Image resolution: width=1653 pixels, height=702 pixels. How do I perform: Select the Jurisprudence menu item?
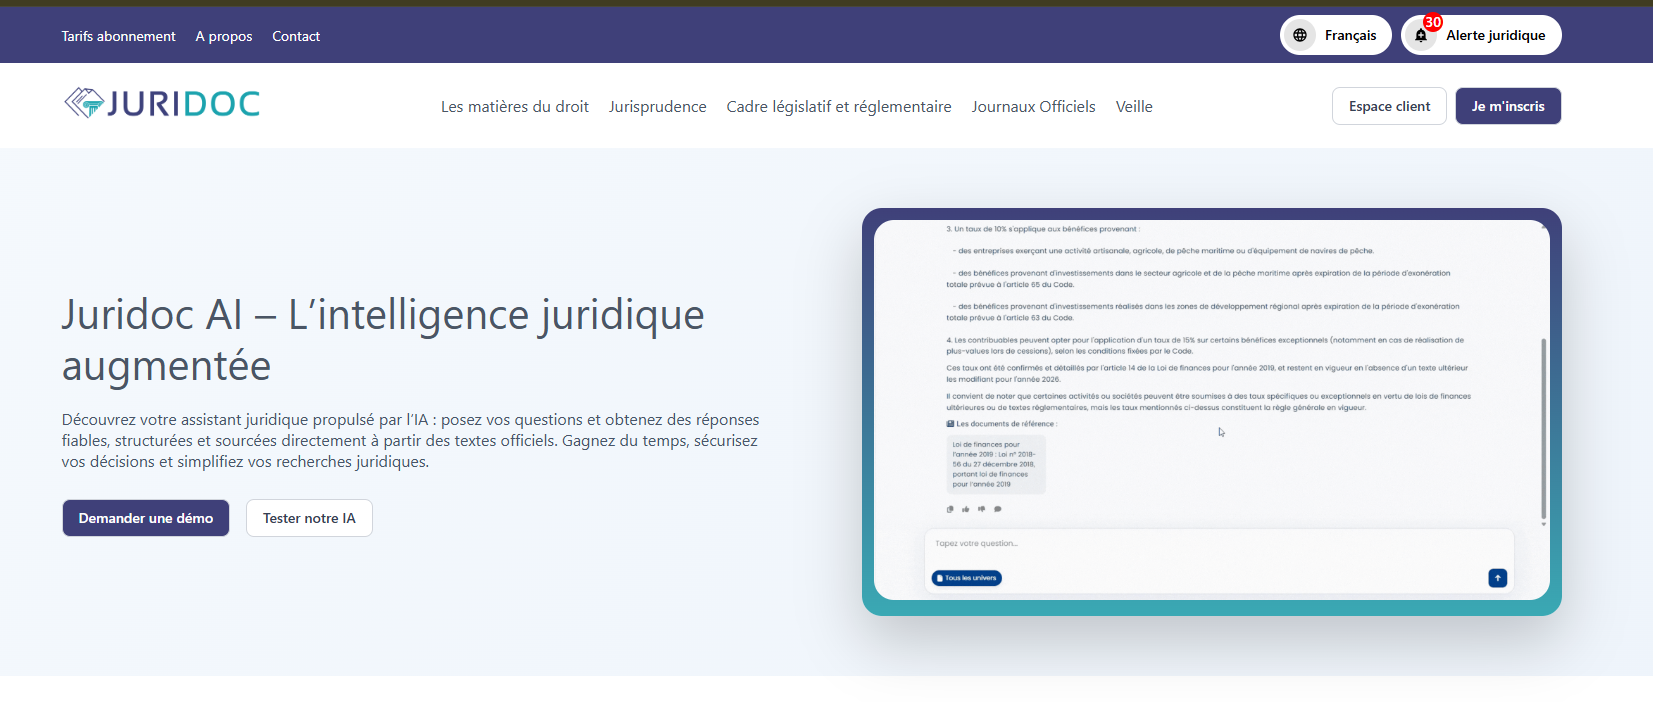click(658, 106)
